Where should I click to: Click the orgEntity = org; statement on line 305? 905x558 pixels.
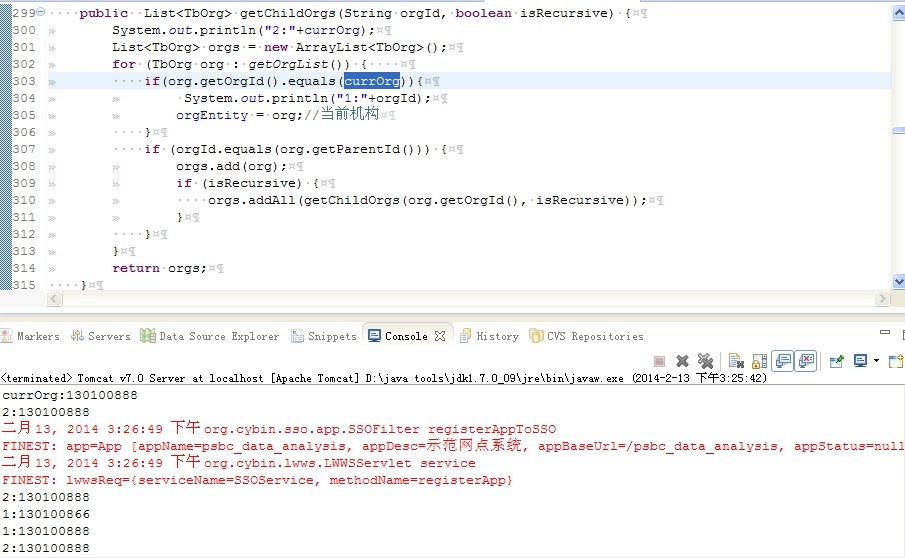tap(239, 115)
